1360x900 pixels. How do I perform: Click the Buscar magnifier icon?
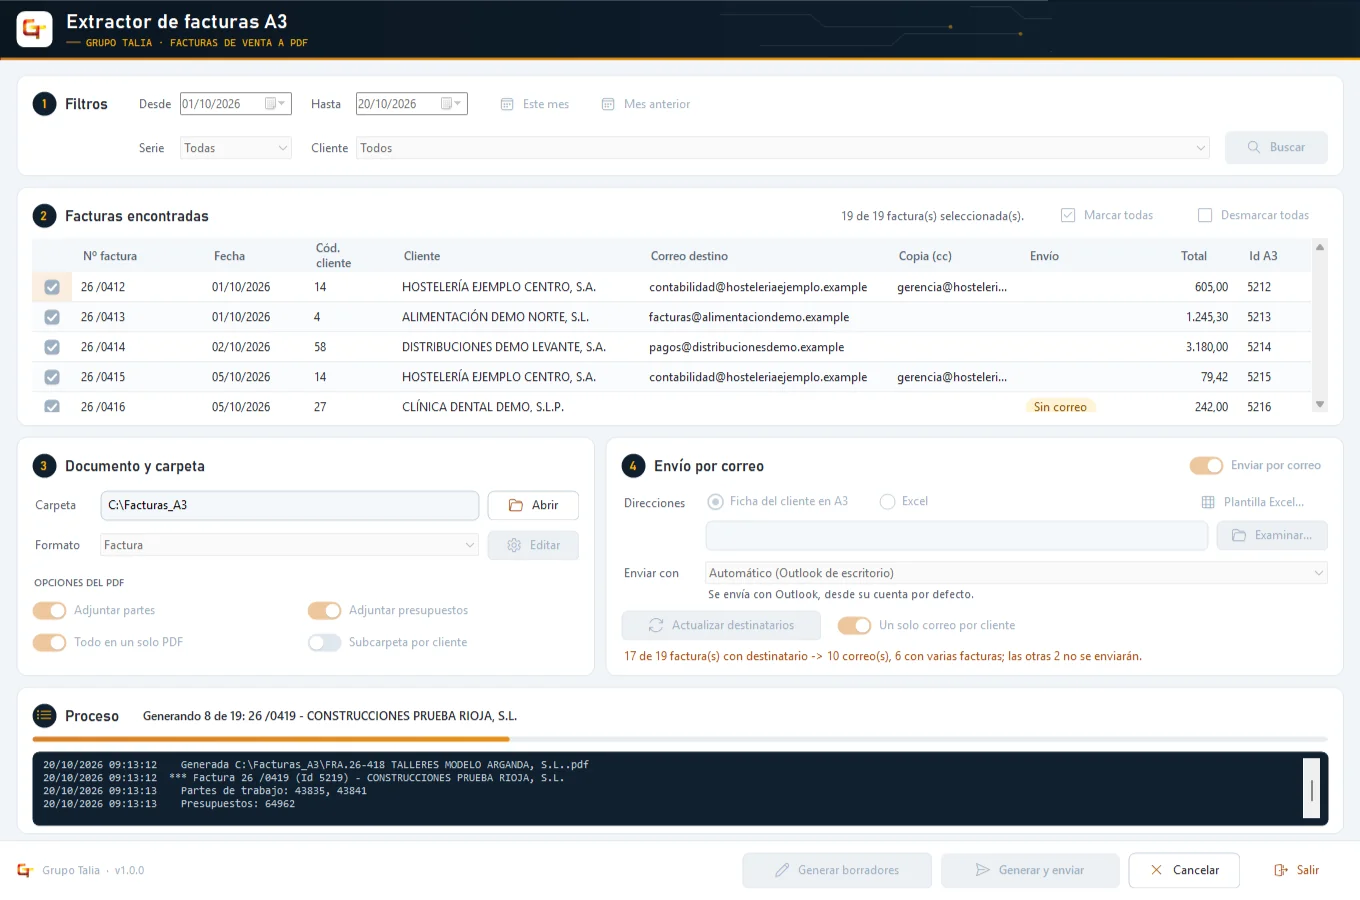1254,147
